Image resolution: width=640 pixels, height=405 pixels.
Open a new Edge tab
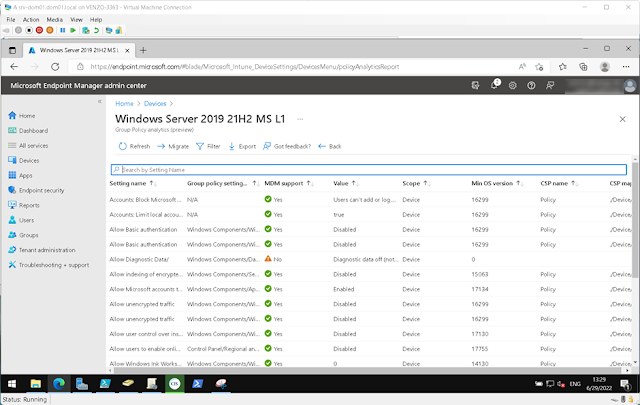pos(143,50)
